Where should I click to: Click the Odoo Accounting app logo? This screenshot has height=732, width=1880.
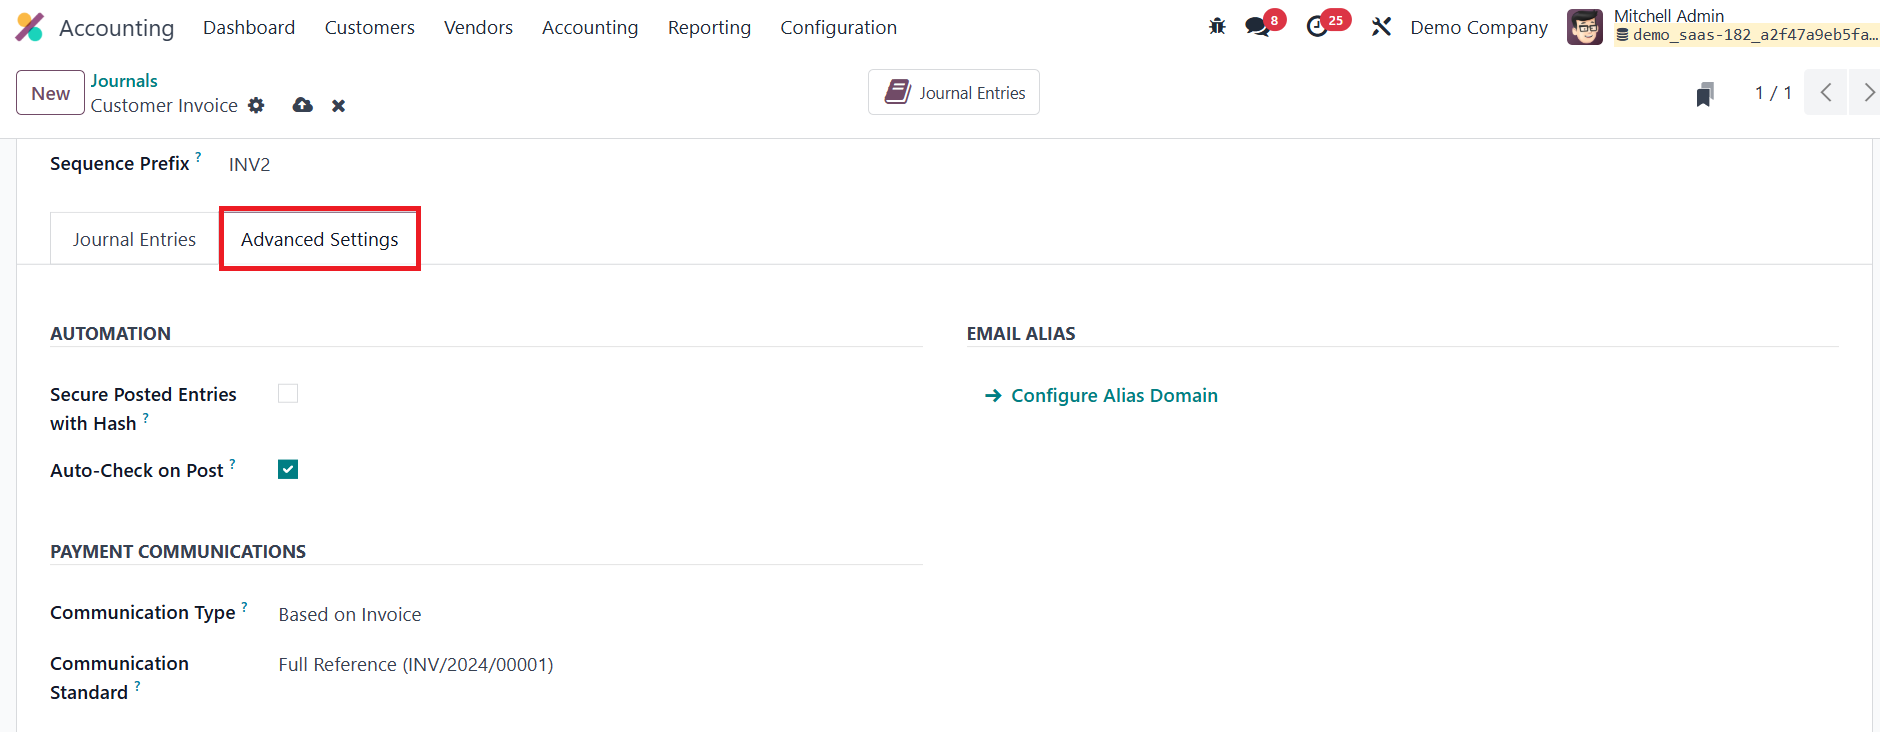pyautogui.click(x=30, y=27)
